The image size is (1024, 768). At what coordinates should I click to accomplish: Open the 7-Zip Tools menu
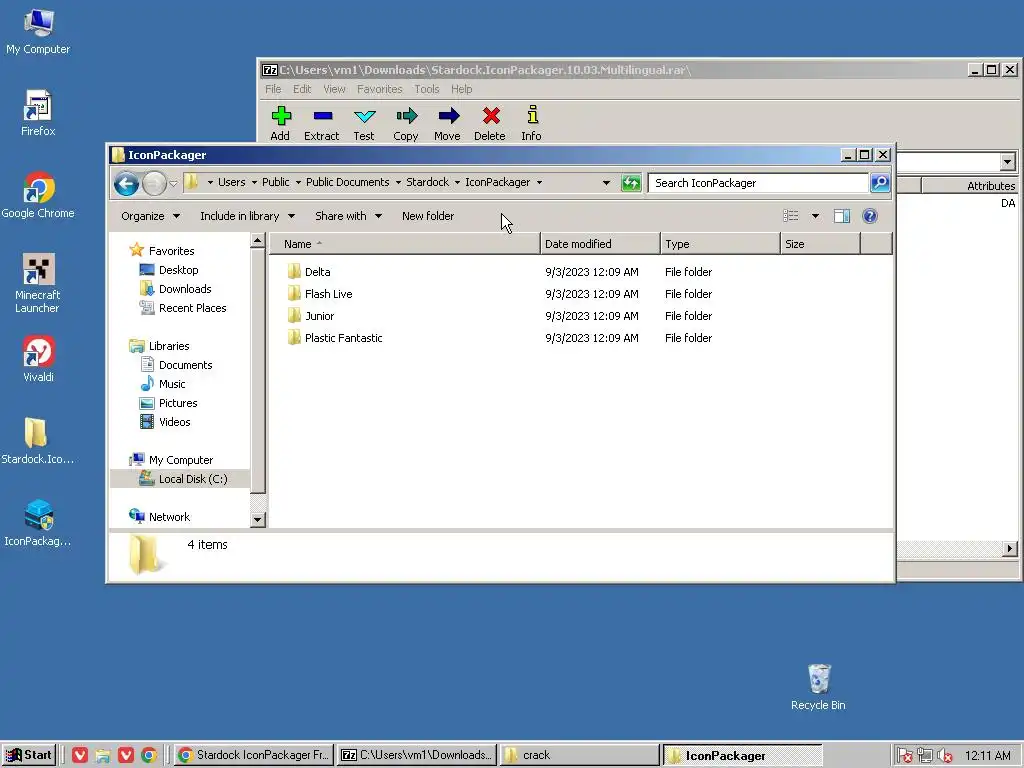point(426,89)
